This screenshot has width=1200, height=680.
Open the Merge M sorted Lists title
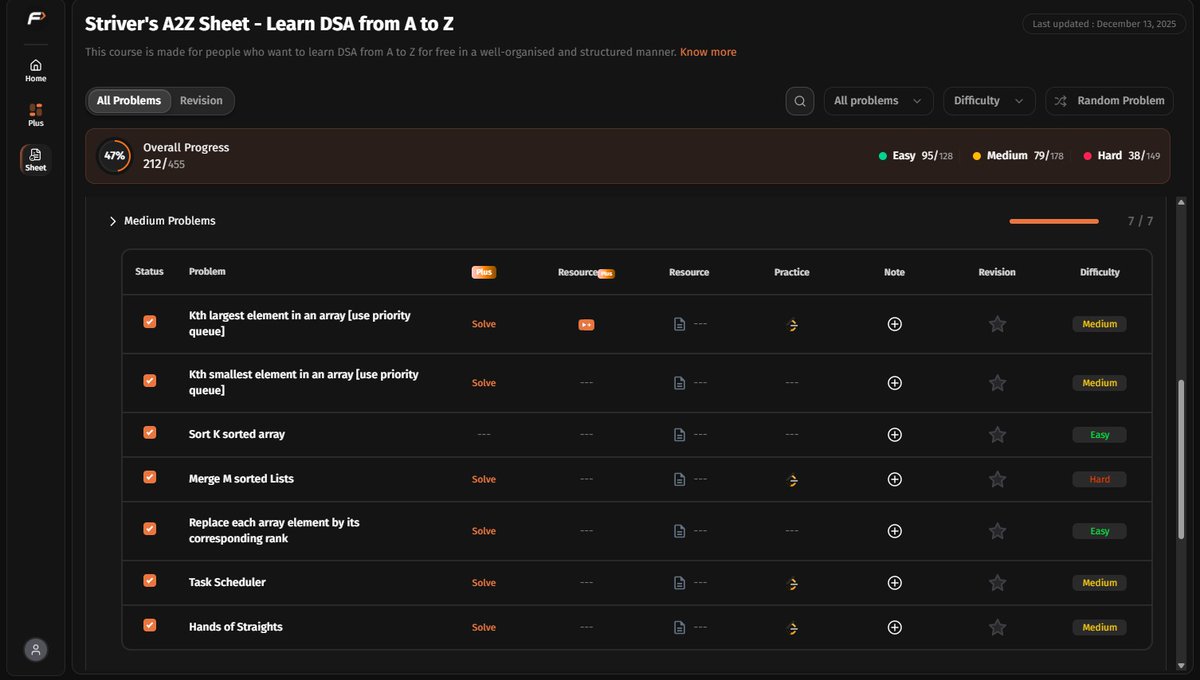tap(241, 479)
